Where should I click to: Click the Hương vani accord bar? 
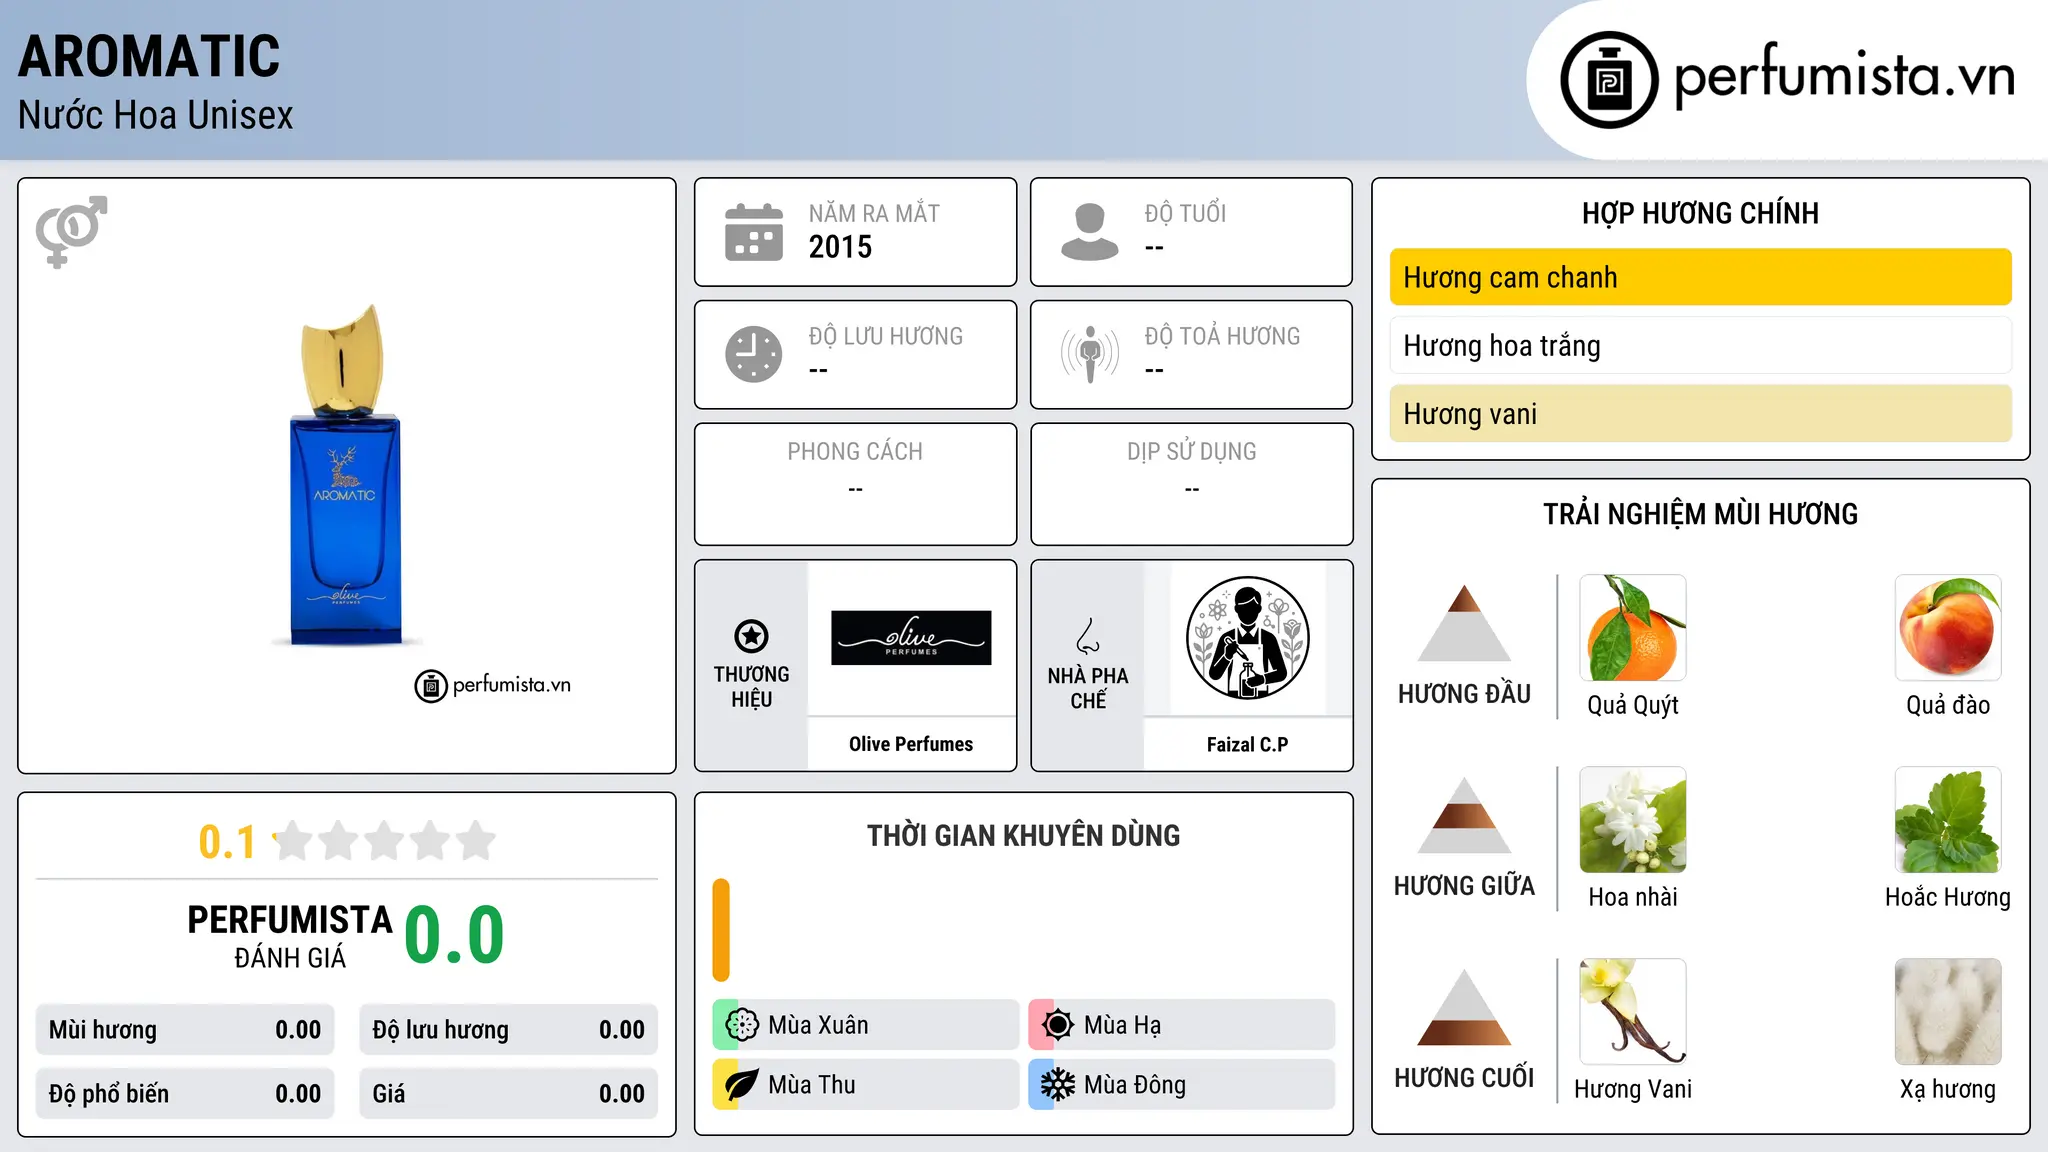tap(1700, 413)
